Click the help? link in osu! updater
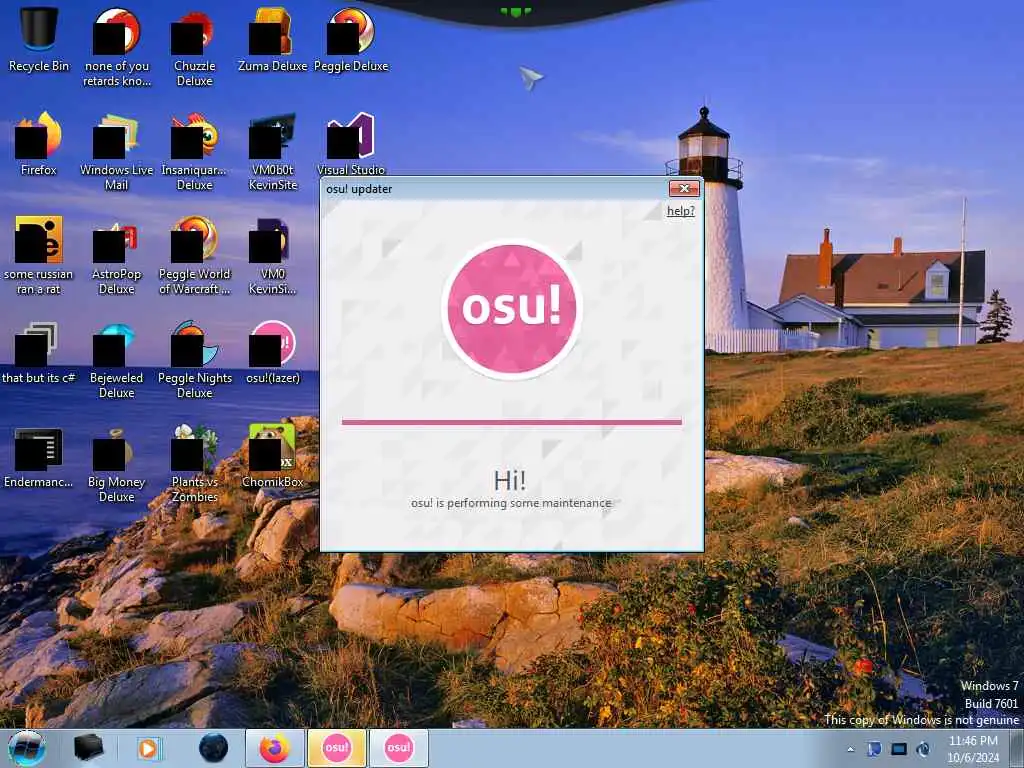 point(680,210)
